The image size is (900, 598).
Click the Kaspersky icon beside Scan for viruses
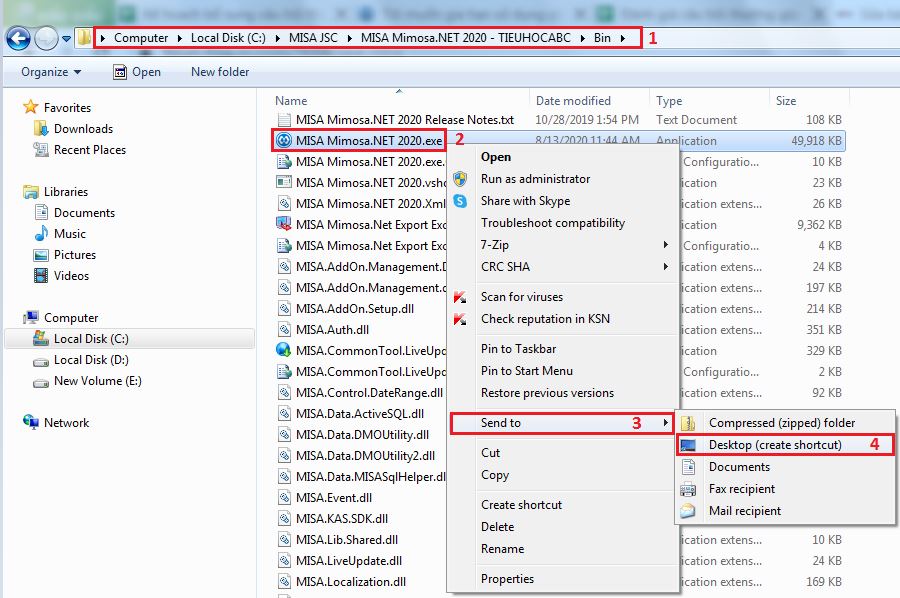pyautogui.click(x=460, y=297)
